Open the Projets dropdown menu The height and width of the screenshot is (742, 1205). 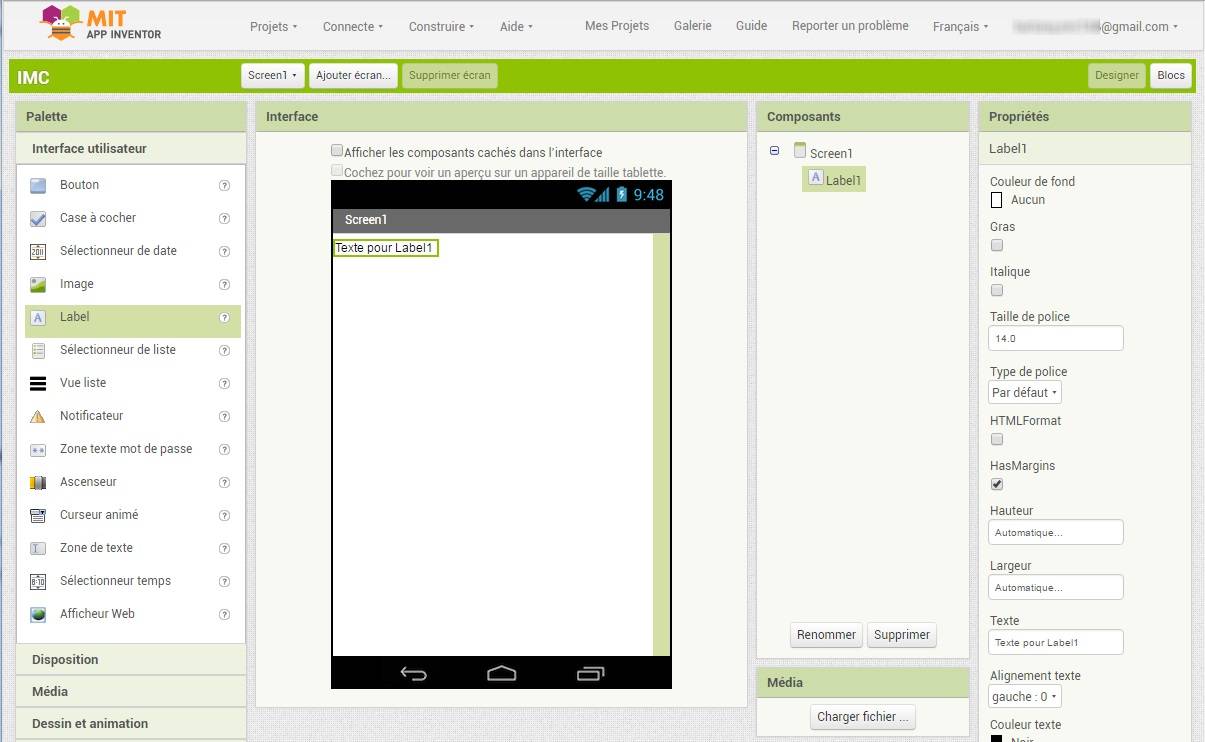273,27
